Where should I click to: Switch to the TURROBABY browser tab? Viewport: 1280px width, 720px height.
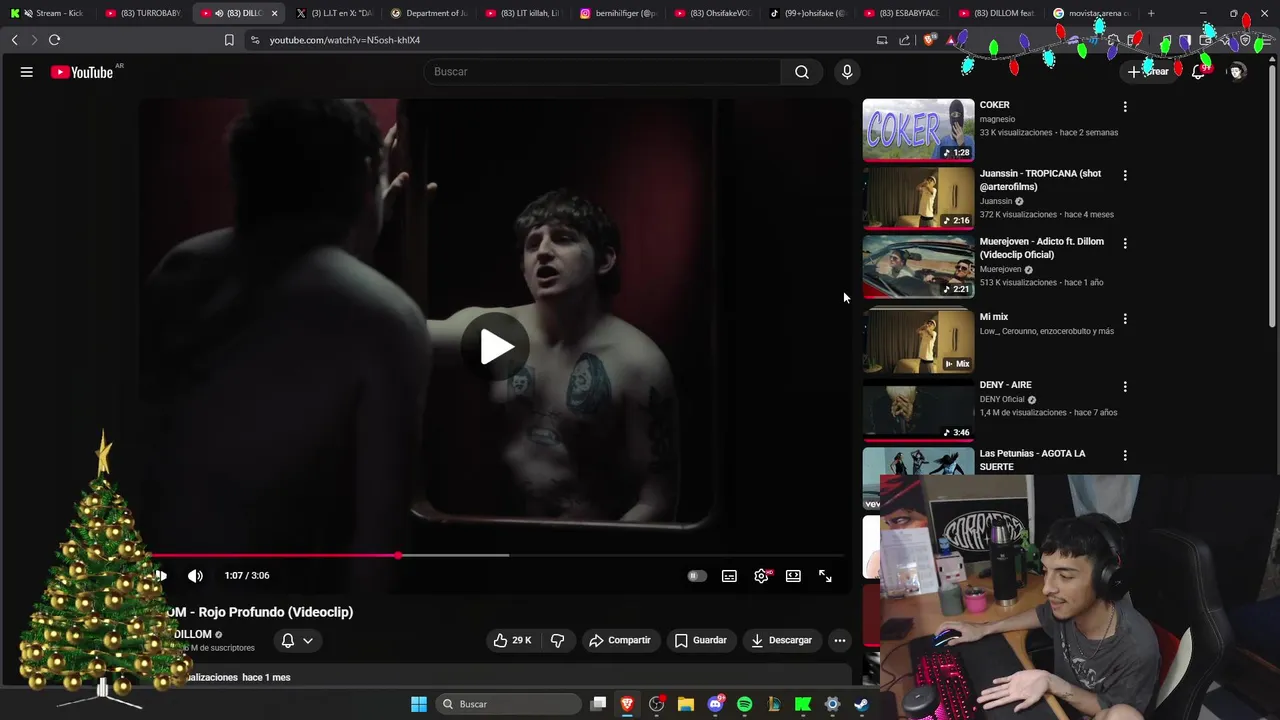145,13
